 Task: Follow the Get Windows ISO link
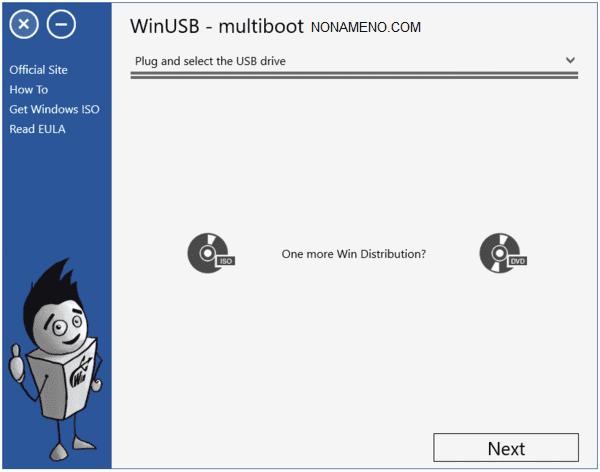[x=54, y=109]
